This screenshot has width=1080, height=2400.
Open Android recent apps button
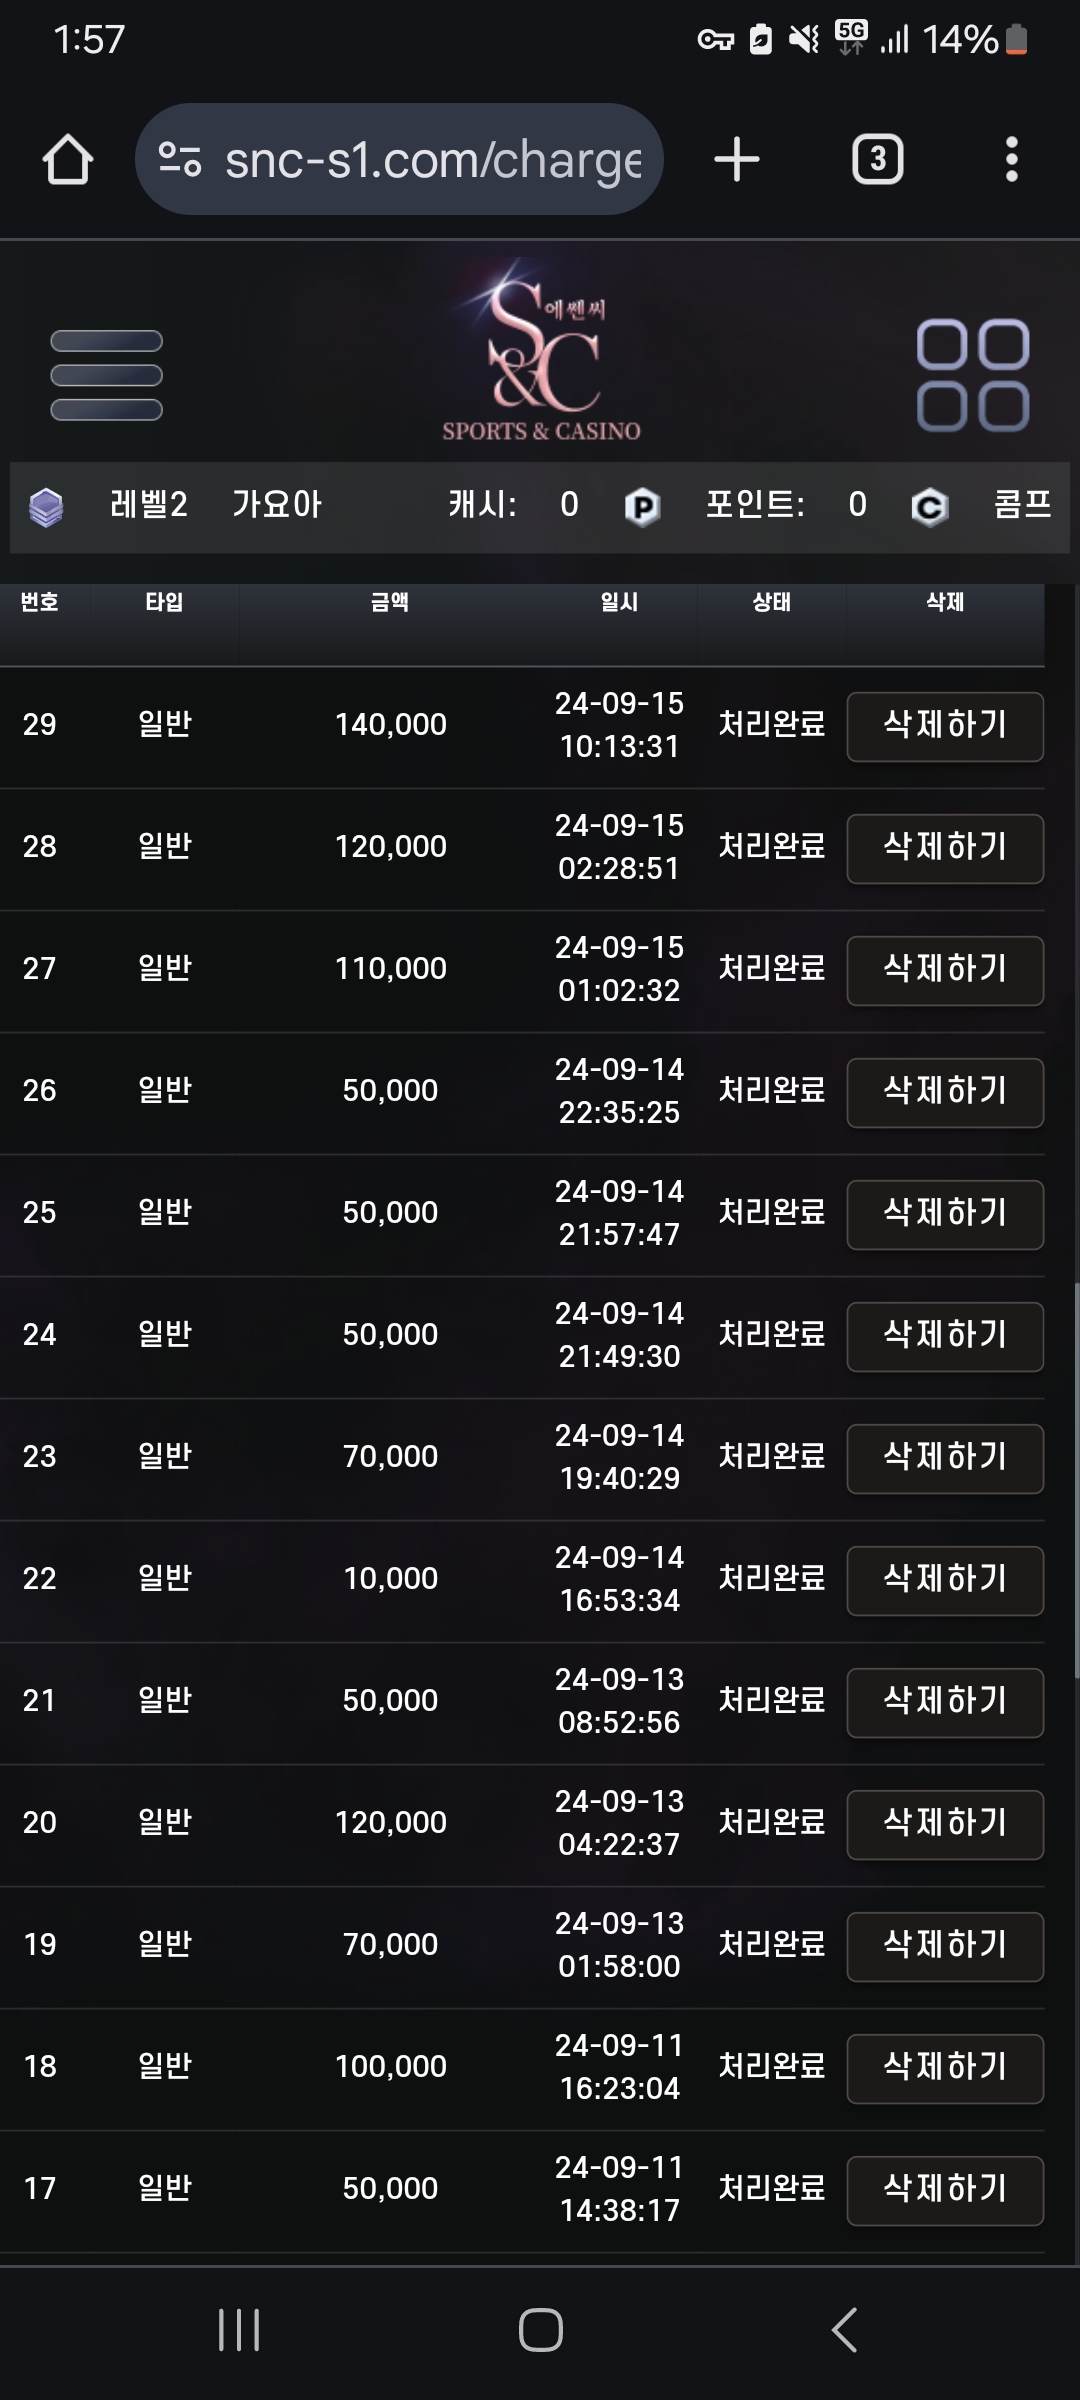click(239, 2330)
